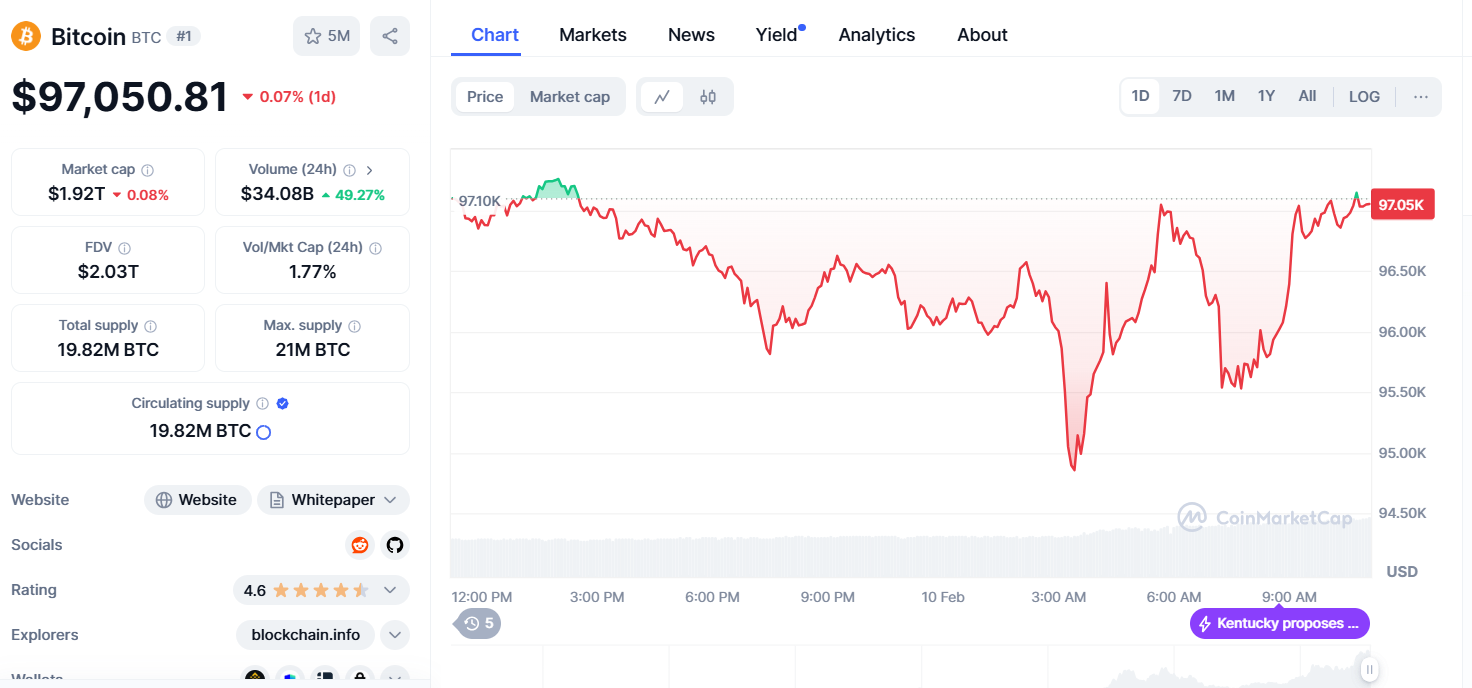Click the star watchlist button showing 5M
The height and width of the screenshot is (688, 1472).
(326, 36)
